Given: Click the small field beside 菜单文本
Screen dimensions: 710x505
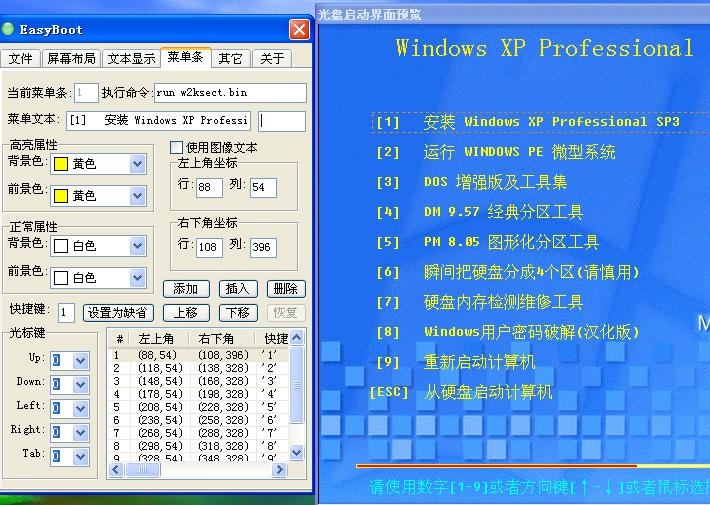Looking at the screenshot, I should 282,121.
